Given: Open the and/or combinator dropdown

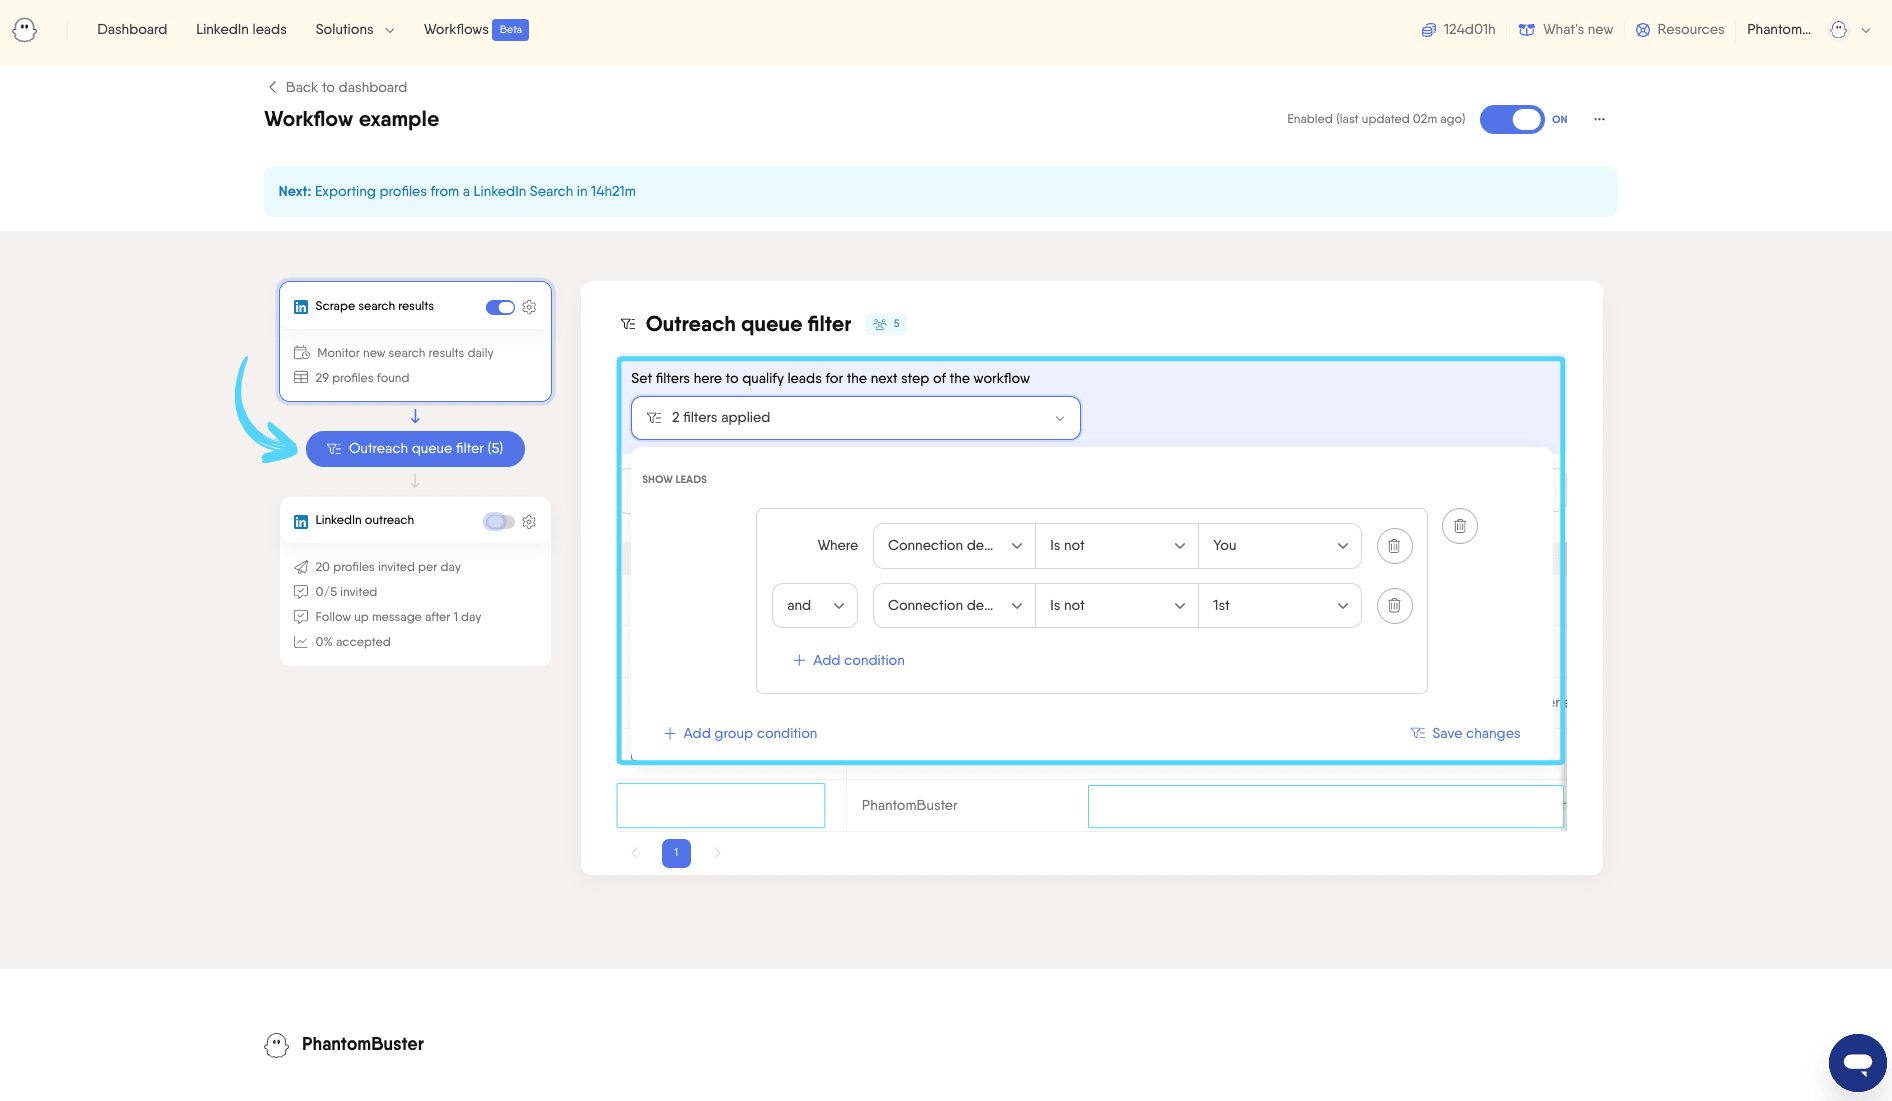Looking at the screenshot, I should (814, 605).
